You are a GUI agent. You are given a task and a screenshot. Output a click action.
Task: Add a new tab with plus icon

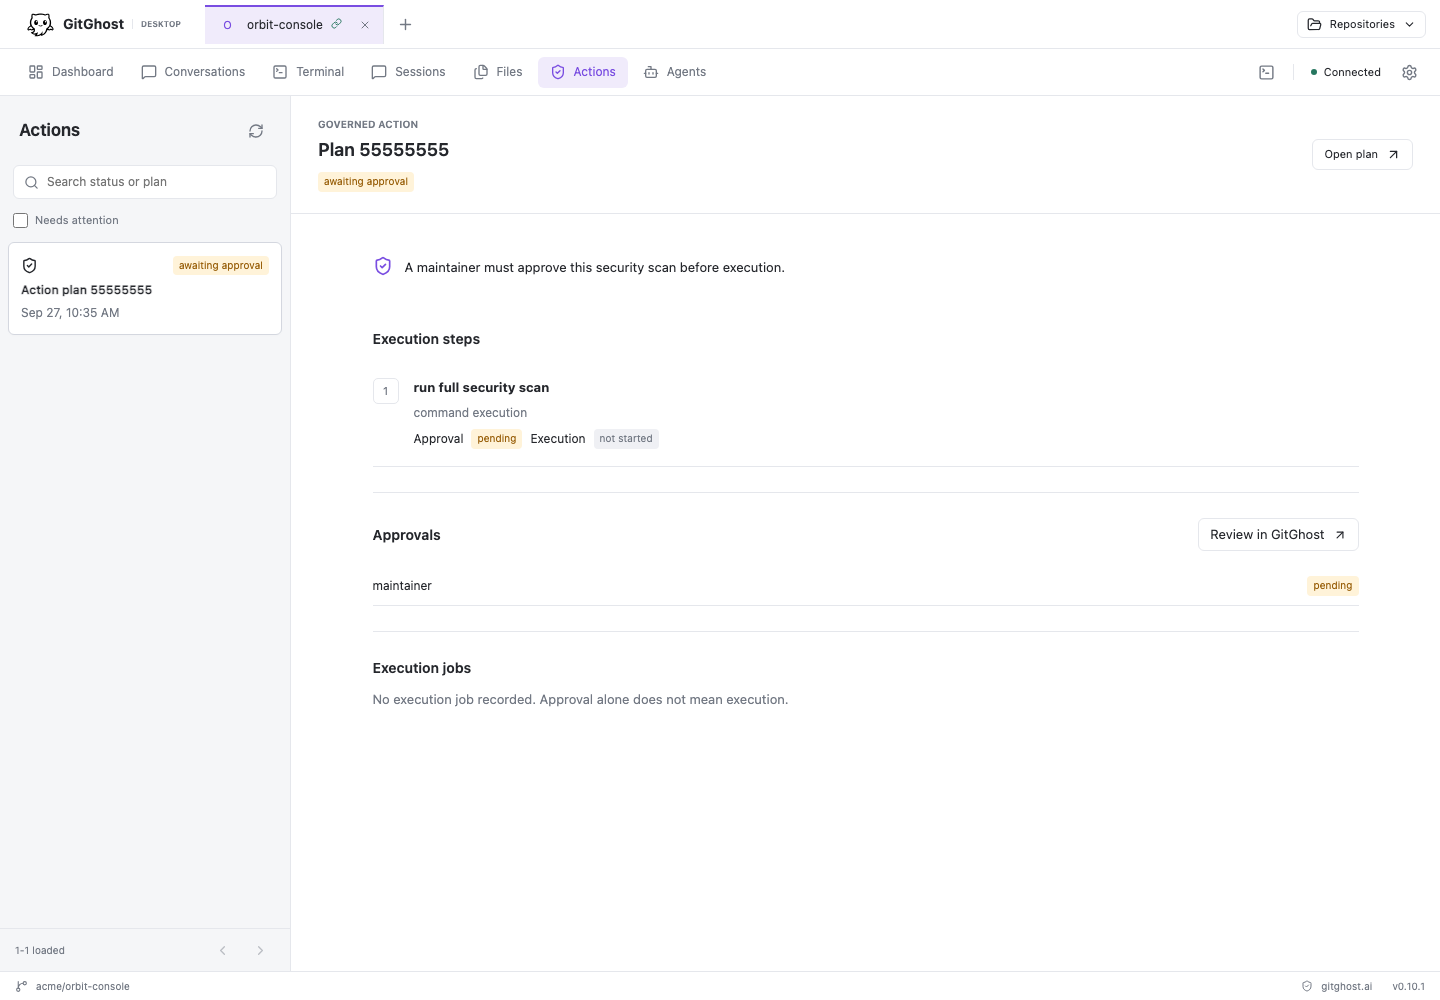(x=405, y=25)
